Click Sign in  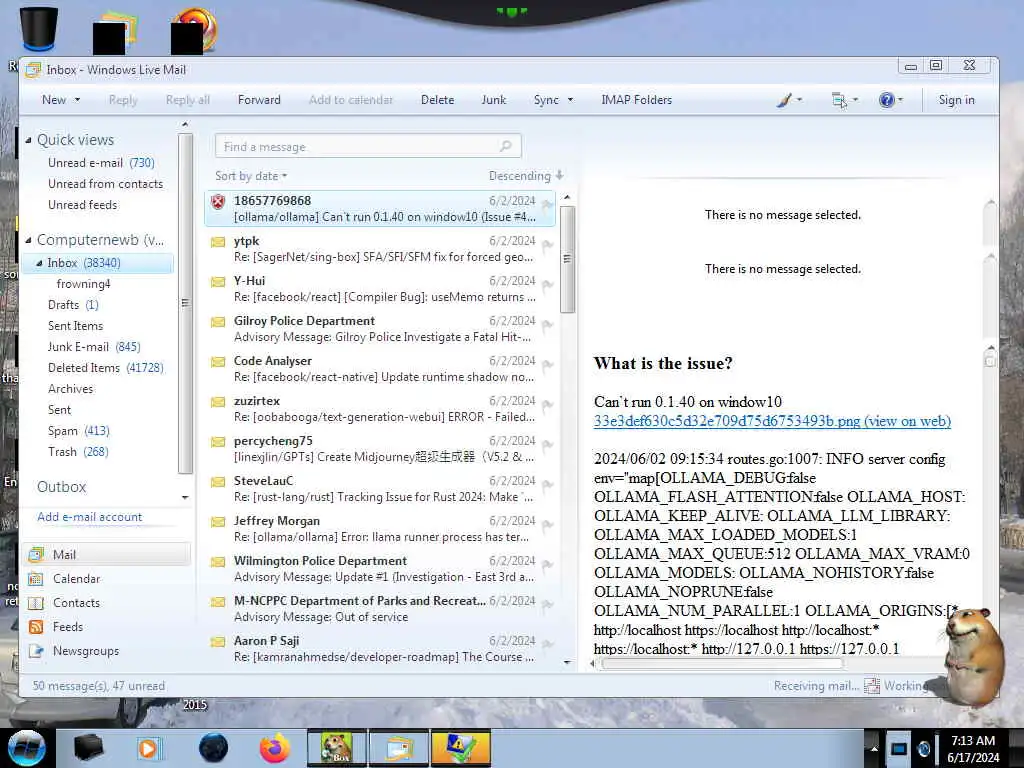coord(956,100)
